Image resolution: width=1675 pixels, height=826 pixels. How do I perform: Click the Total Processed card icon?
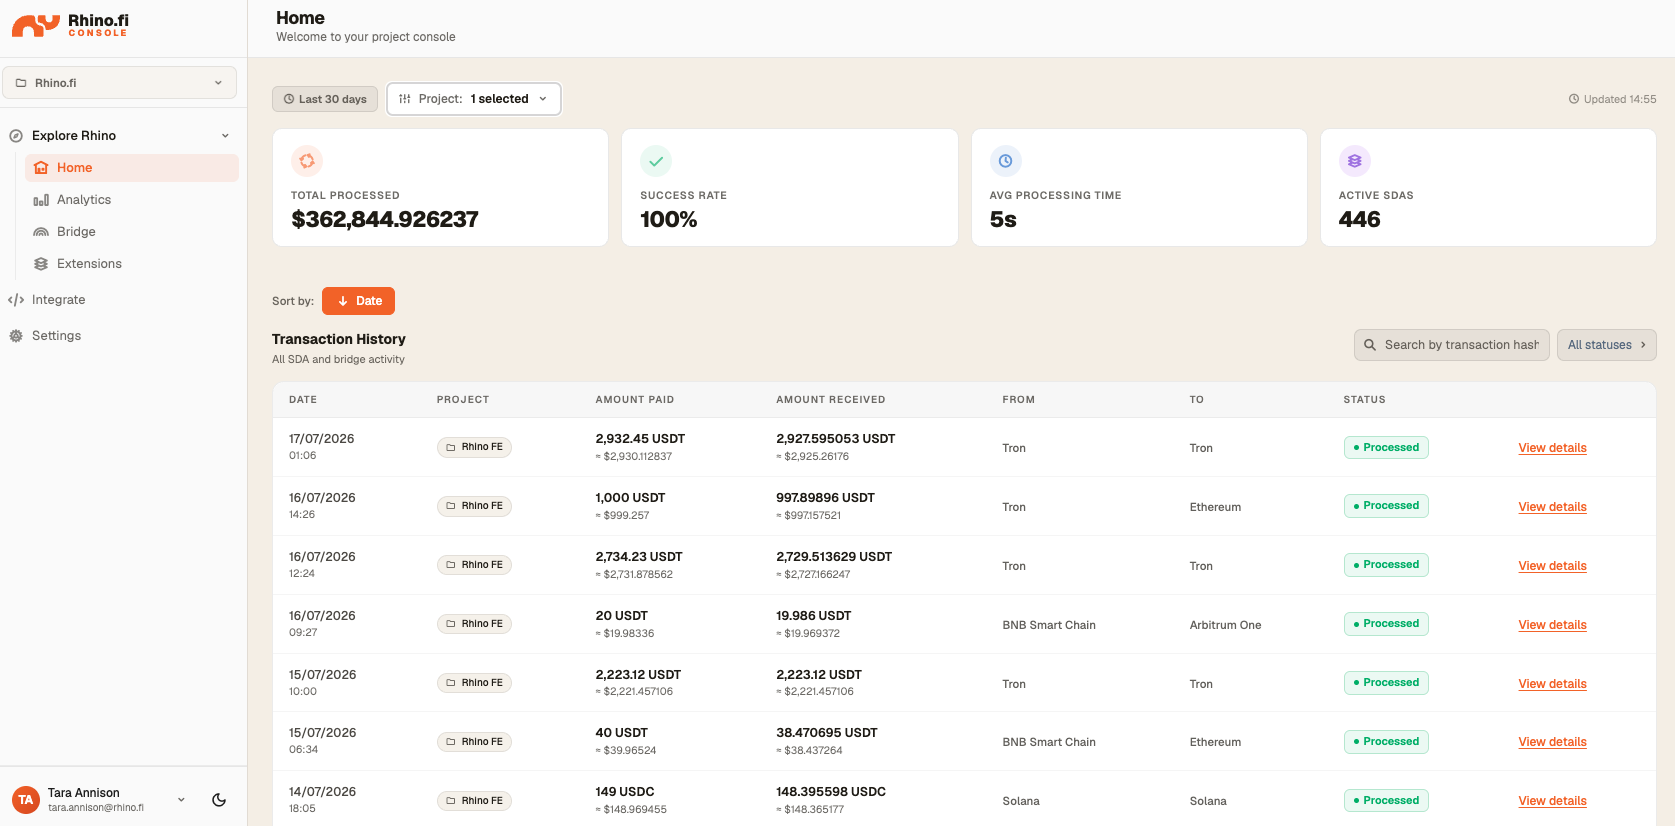[307, 160]
